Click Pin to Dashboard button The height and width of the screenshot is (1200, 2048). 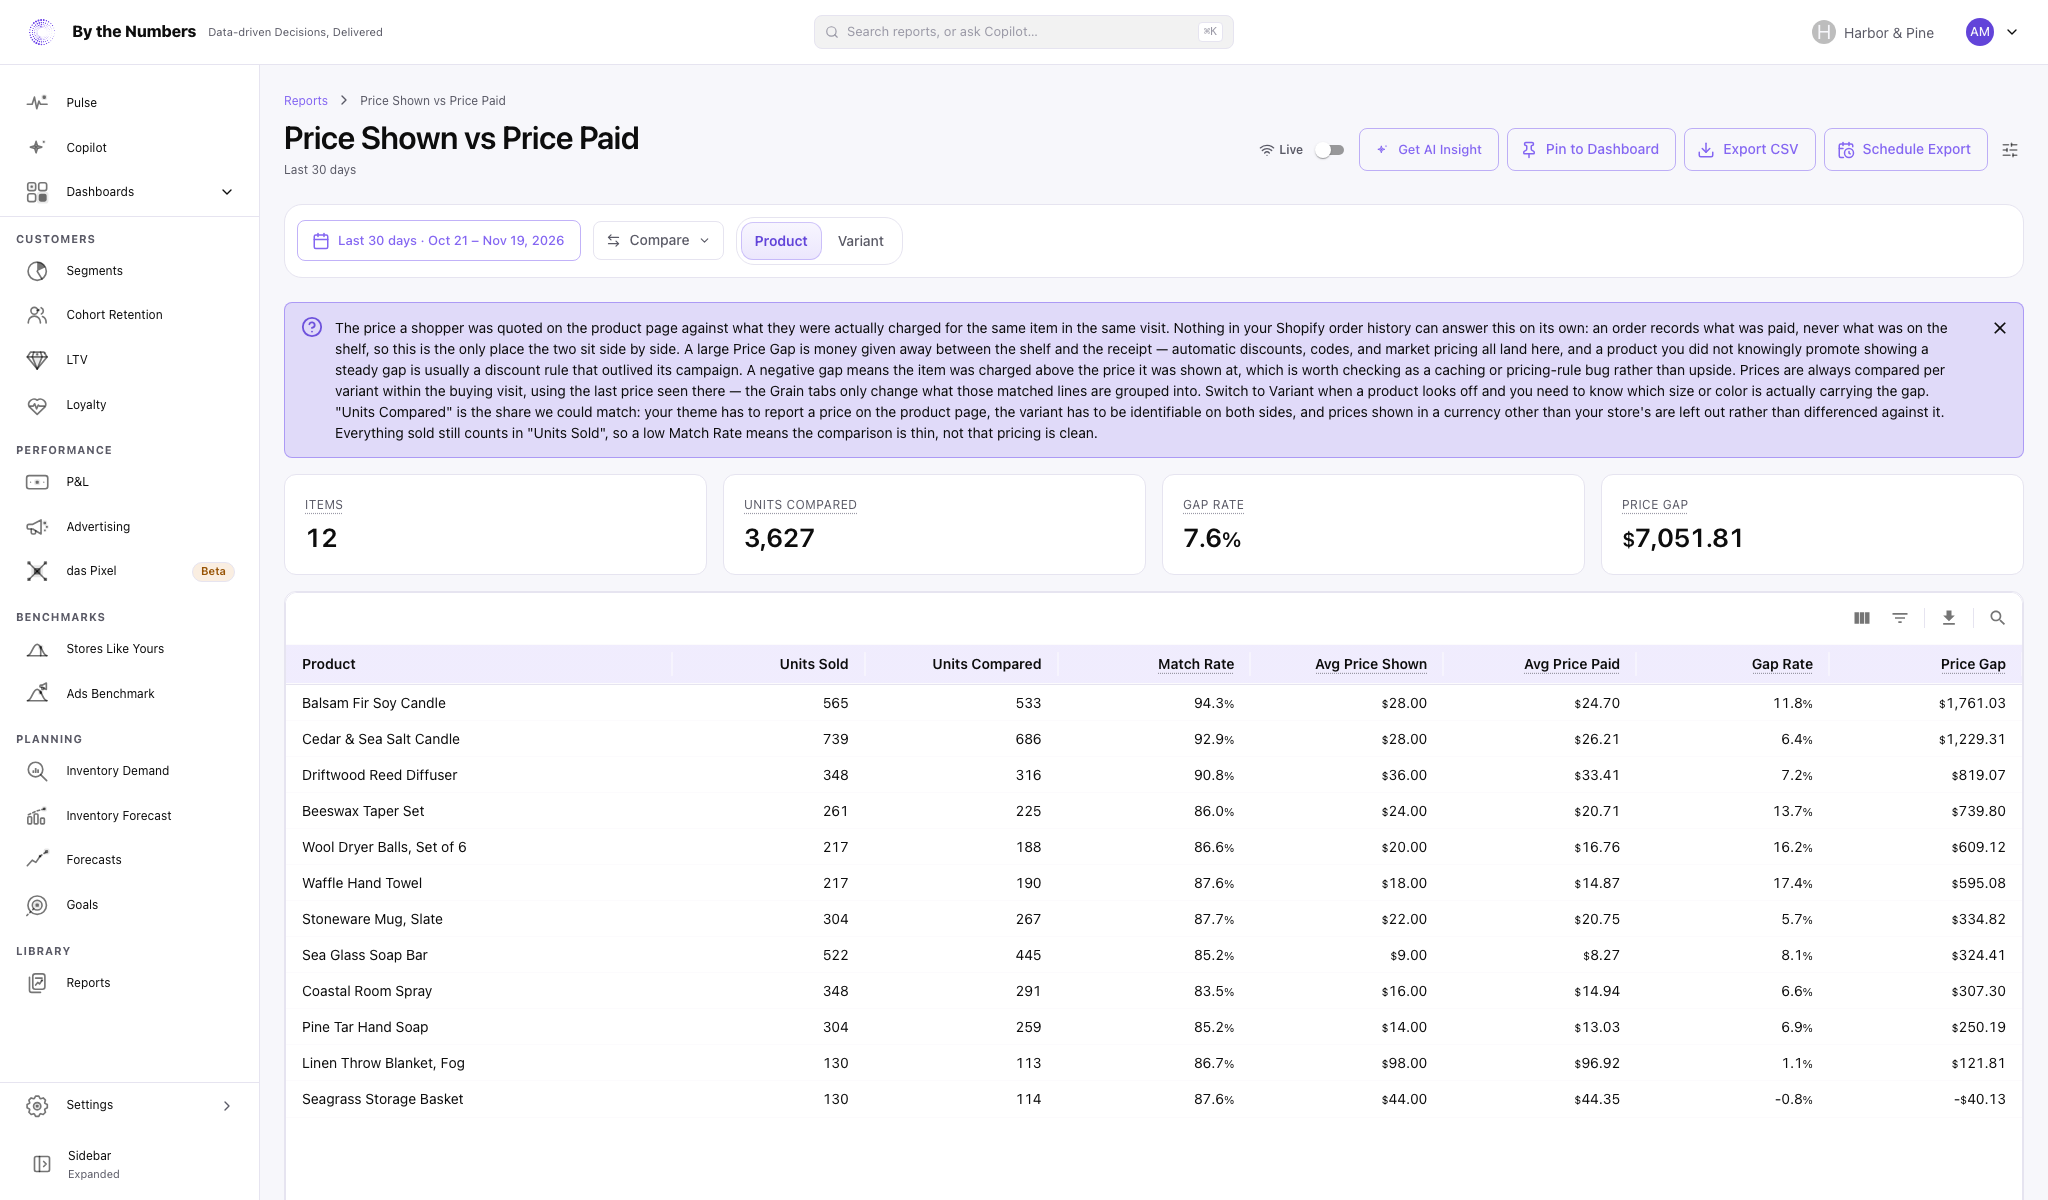[x=1591, y=150]
